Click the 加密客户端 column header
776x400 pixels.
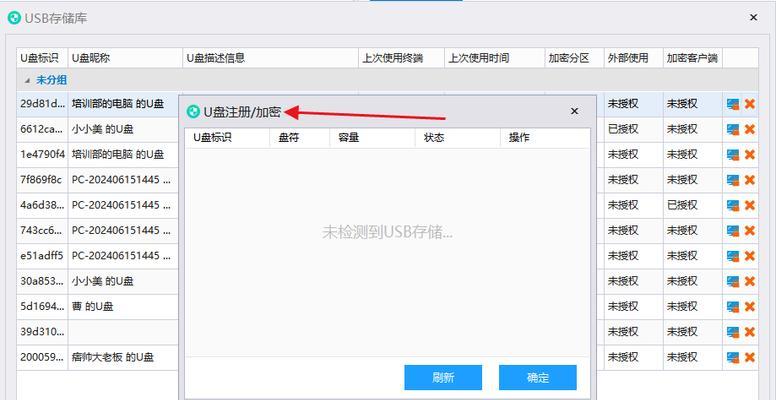(x=691, y=58)
